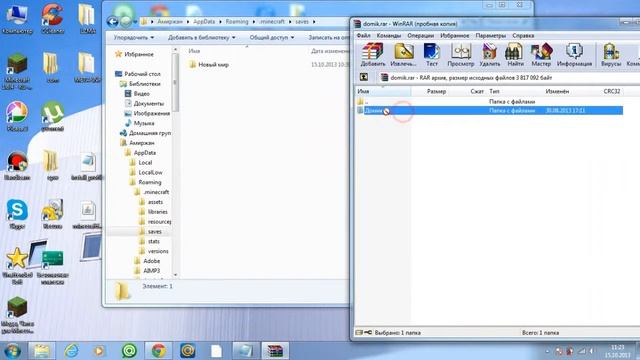This screenshot has height=360, width=640.
Task: Open the Picasa desktop shortcut
Action: point(17,117)
